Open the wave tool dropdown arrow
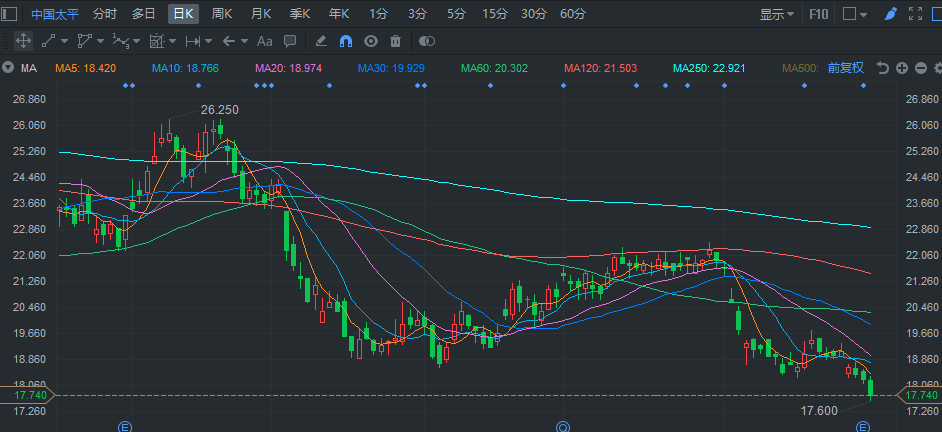942x432 pixels. coord(136,41)
